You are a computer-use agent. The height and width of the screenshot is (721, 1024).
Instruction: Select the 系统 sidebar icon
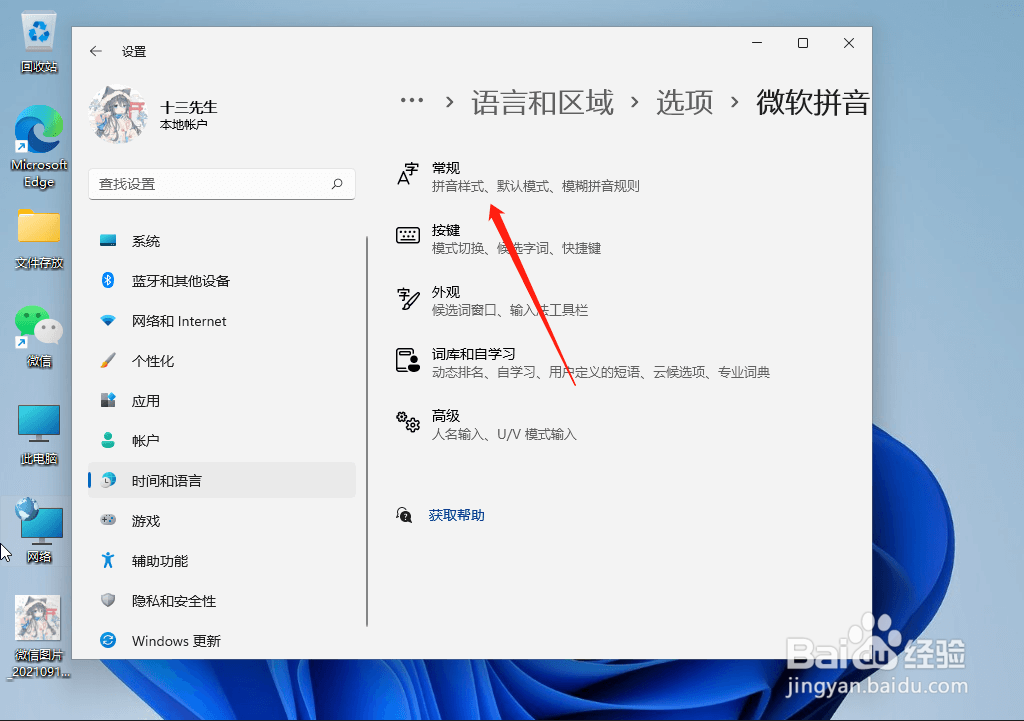pyautogui.click(x=108, y=241)
